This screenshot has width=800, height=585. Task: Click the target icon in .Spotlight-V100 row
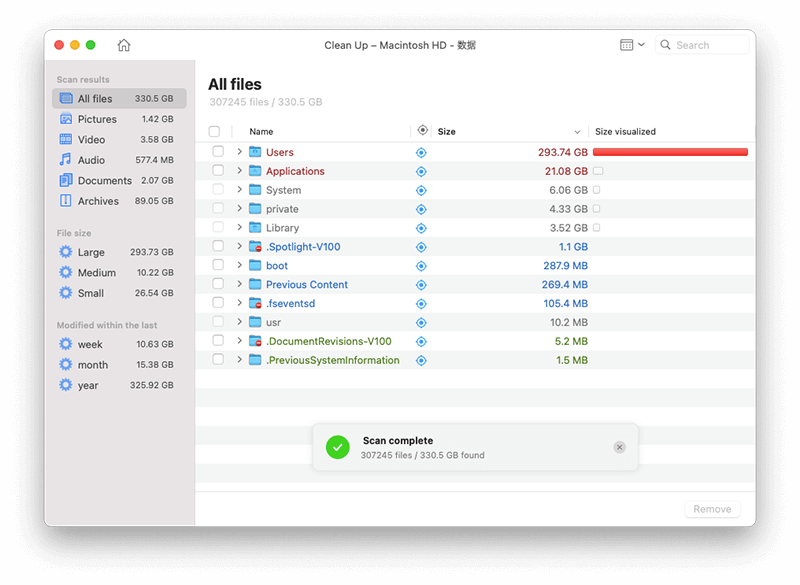pos(421,247)
